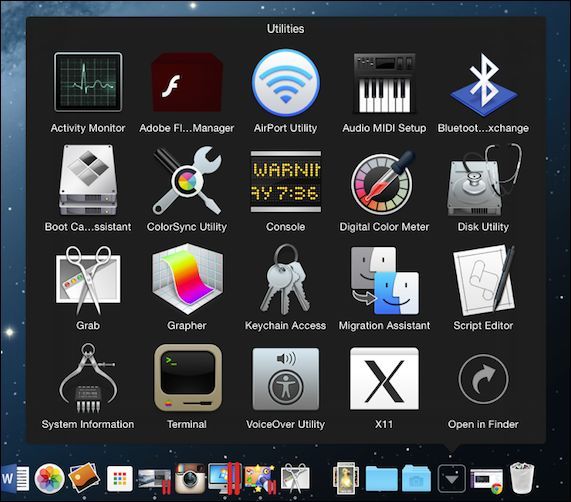Open the Parallels game app with stars
The width and height of the screenshot is (571, 502).
coord(260,478)
